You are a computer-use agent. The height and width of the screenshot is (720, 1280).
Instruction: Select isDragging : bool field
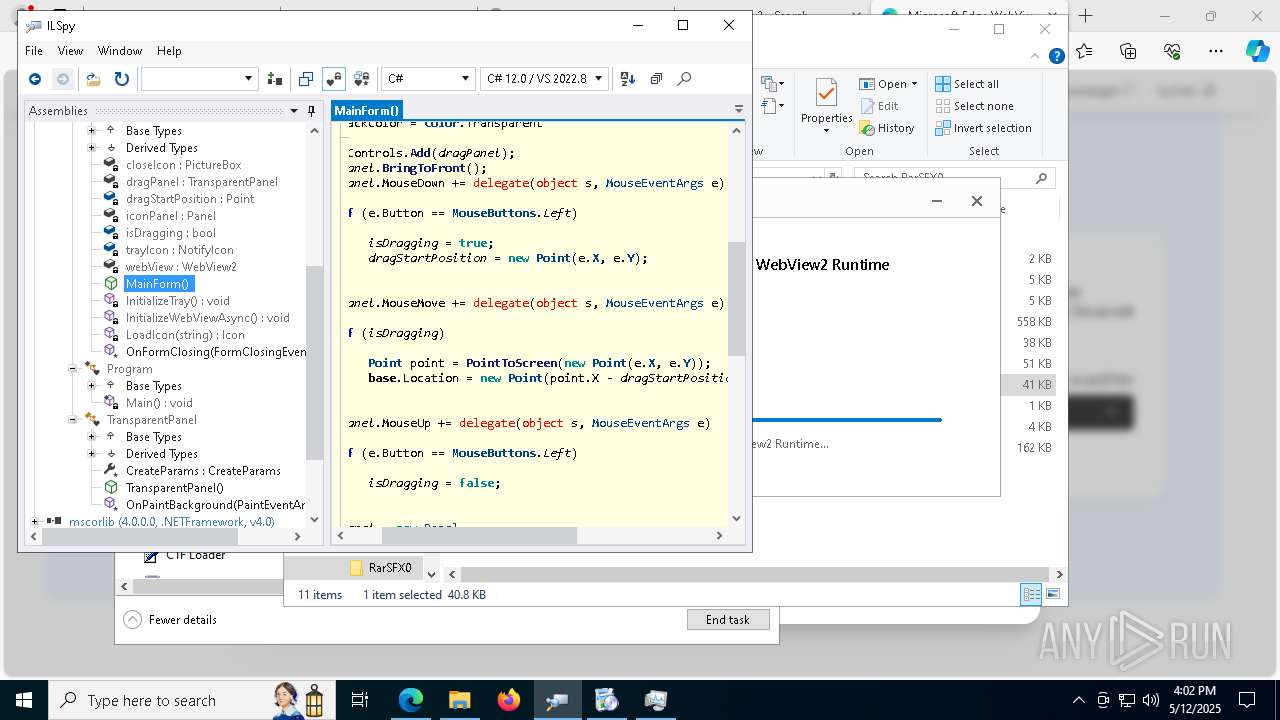coord(170,233)
